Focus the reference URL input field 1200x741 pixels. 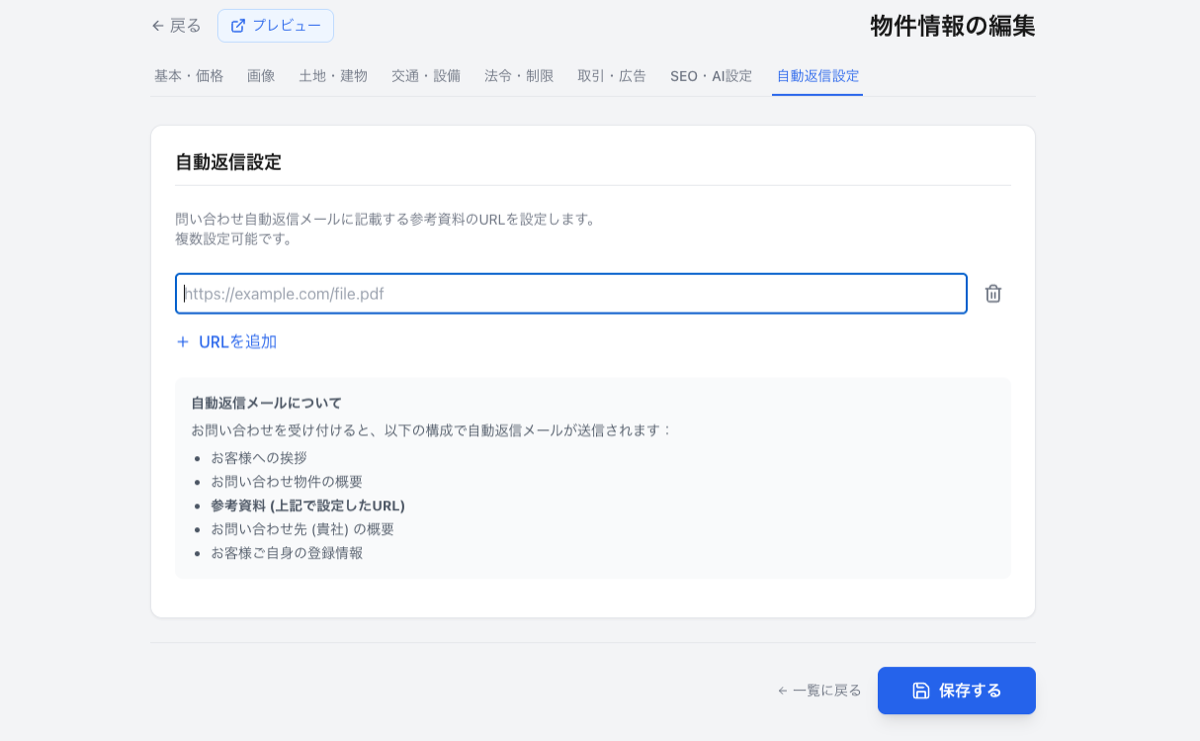[x=571, y=294]
